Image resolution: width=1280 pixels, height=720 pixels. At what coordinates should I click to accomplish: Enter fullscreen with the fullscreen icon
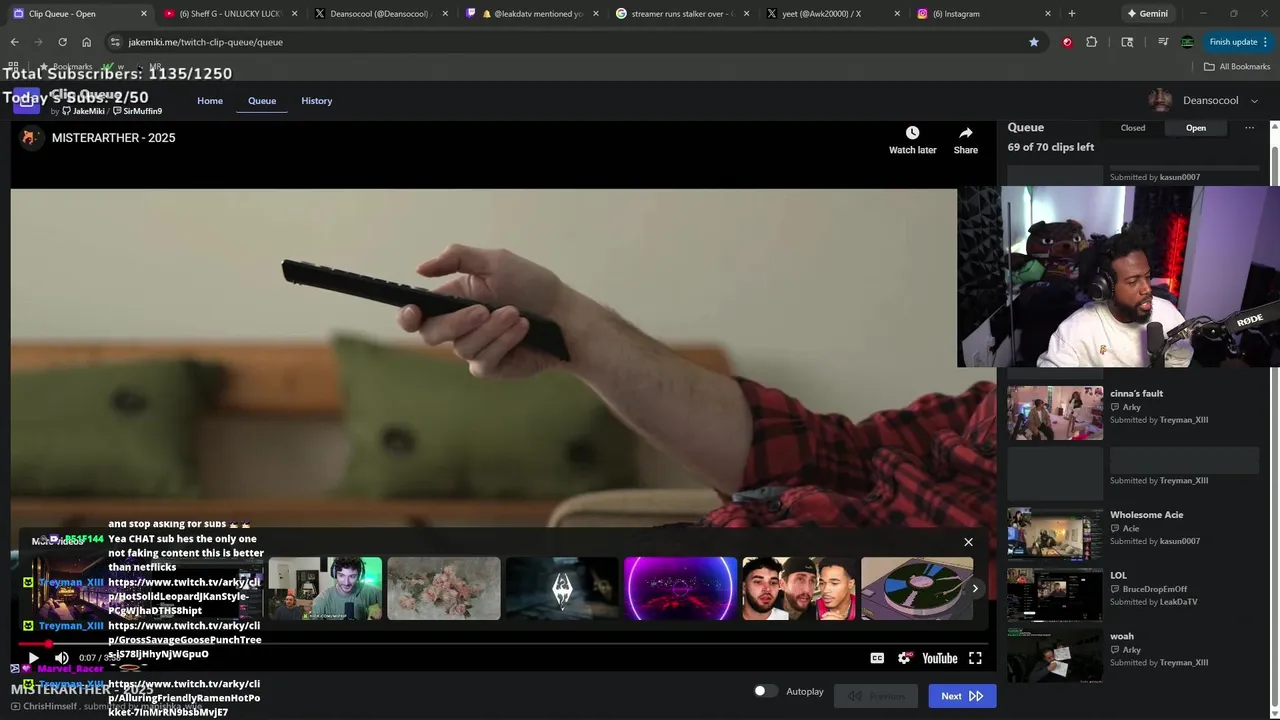click(975, 658)
